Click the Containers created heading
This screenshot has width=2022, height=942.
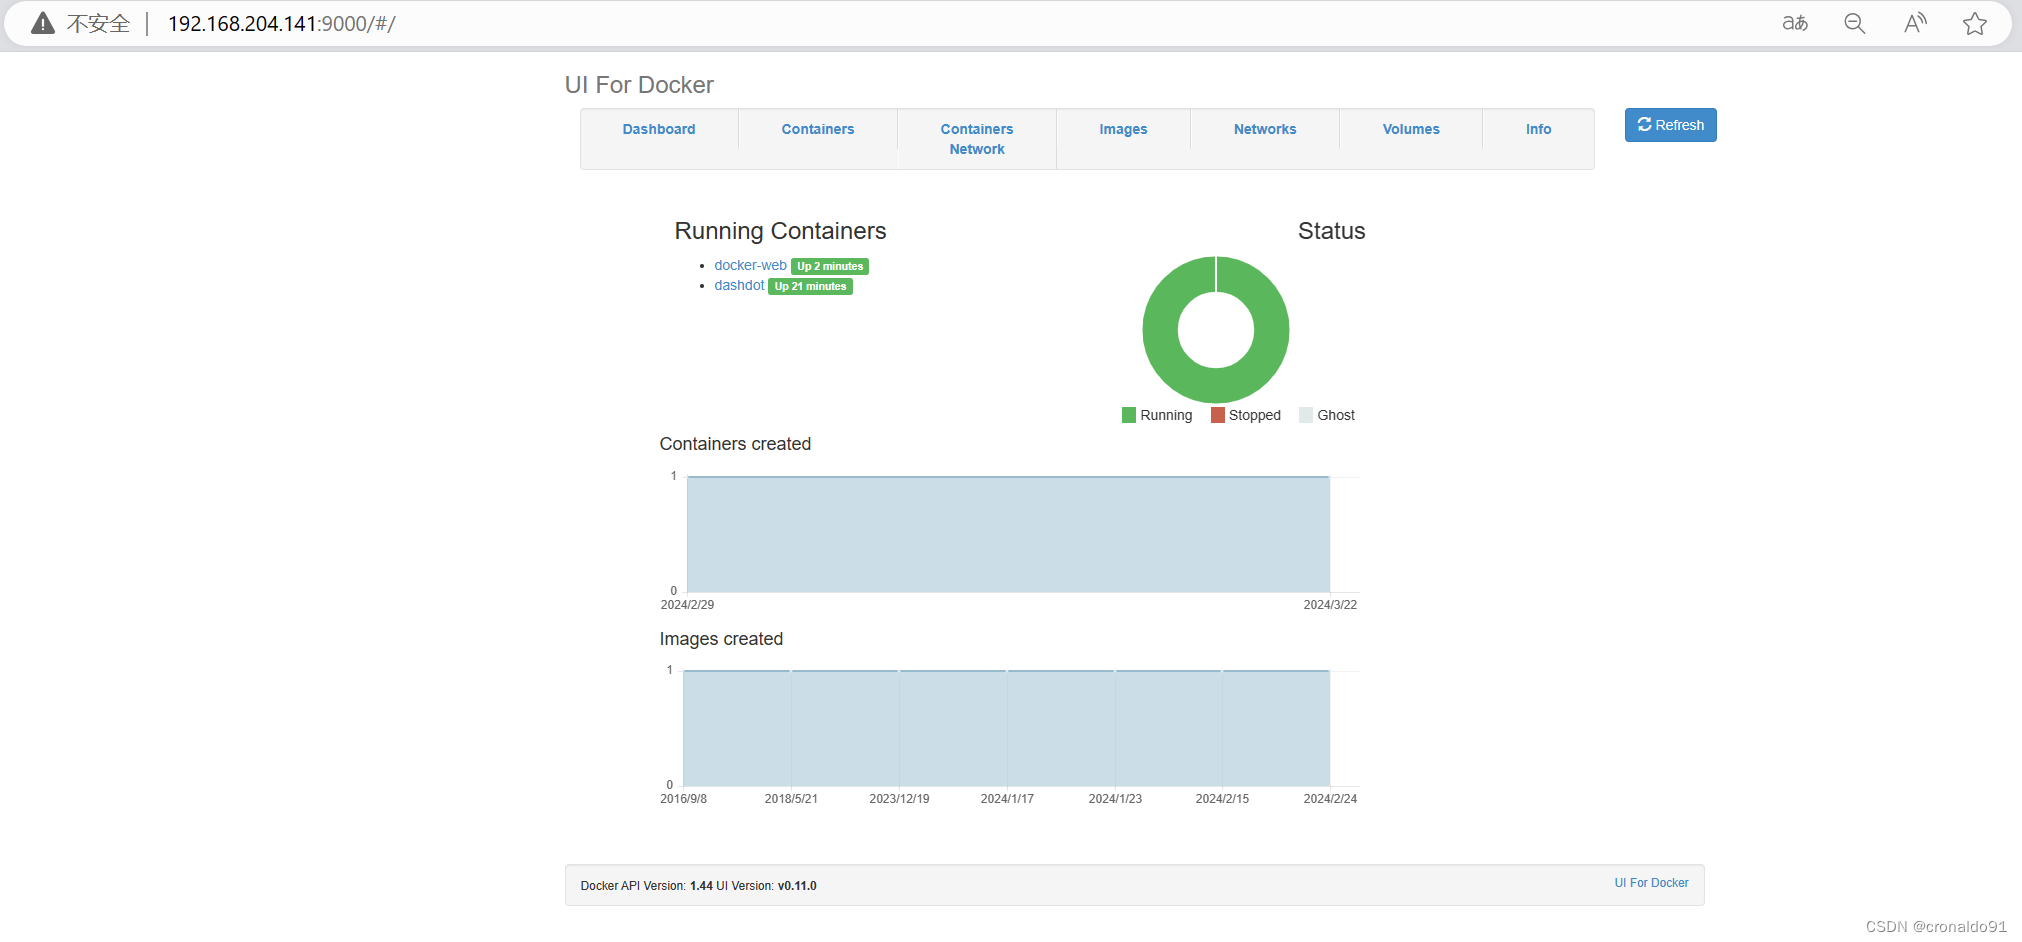735,444
